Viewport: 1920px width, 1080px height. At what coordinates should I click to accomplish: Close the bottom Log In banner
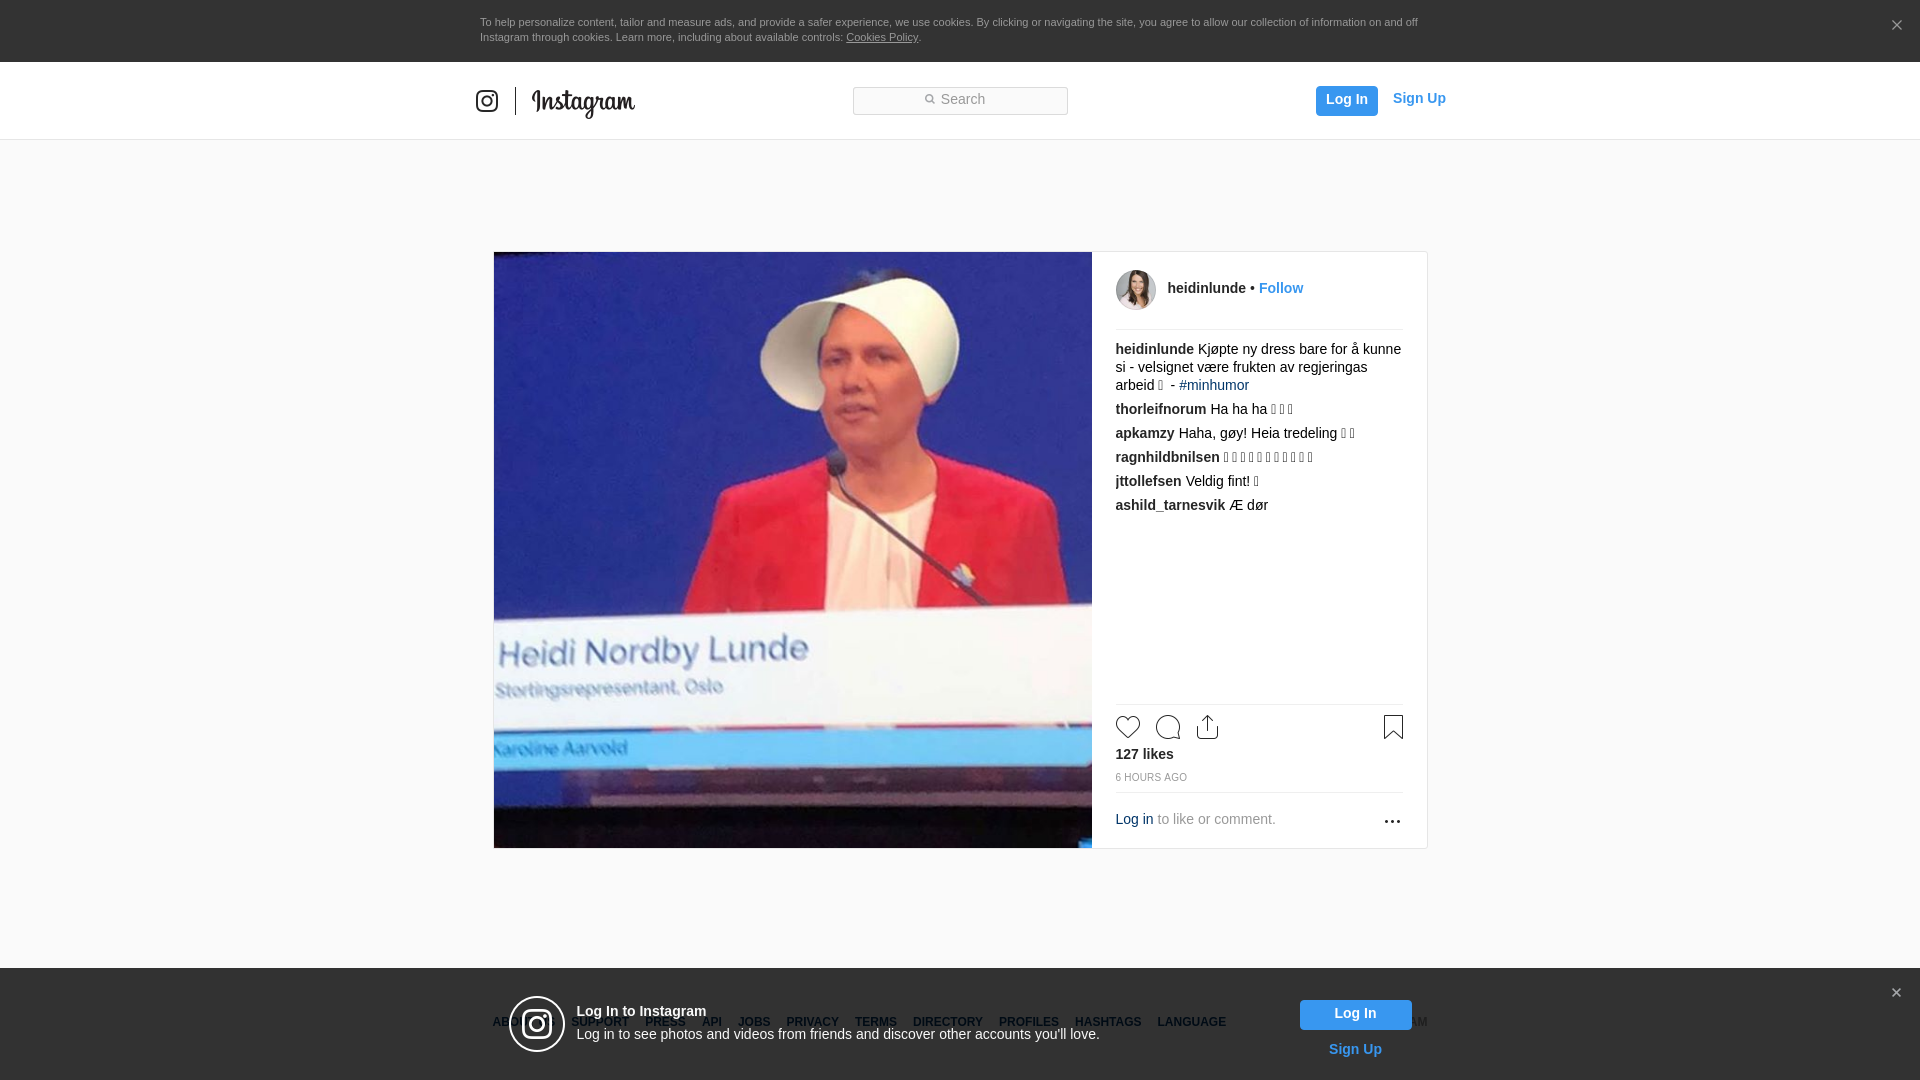[x=1896, y=993]
